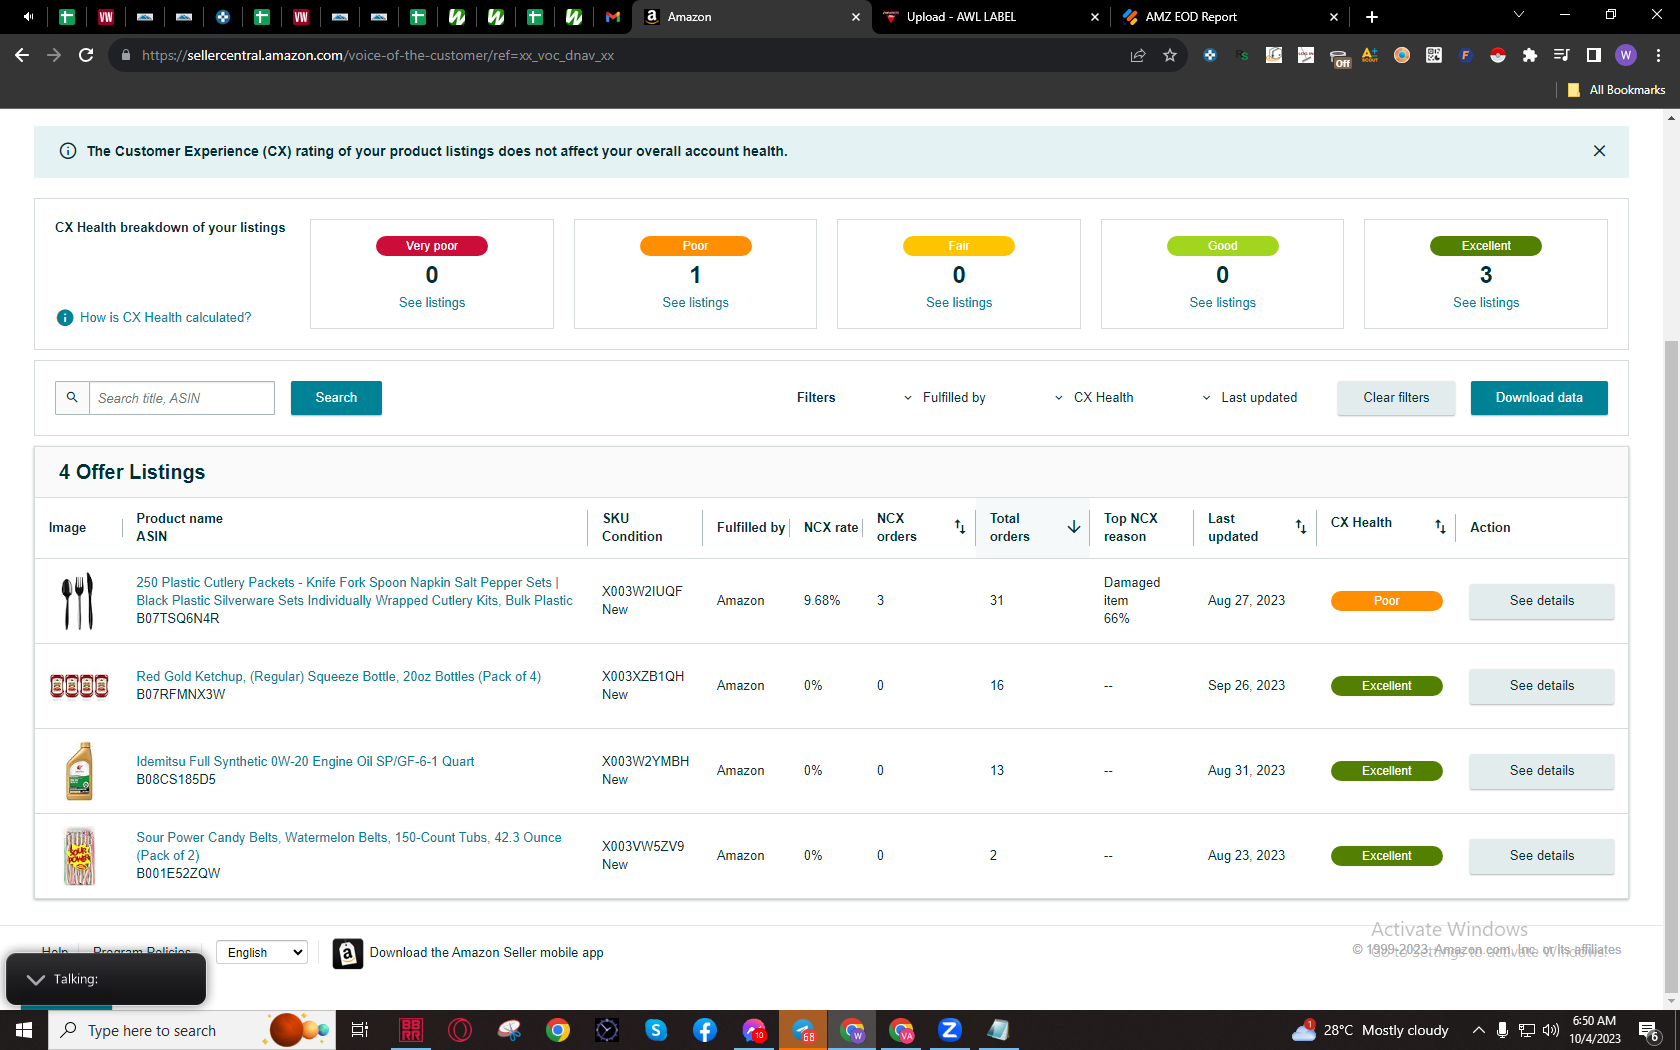
Task: Dismiss the CX rating info banner
Action: (1599, 151)
